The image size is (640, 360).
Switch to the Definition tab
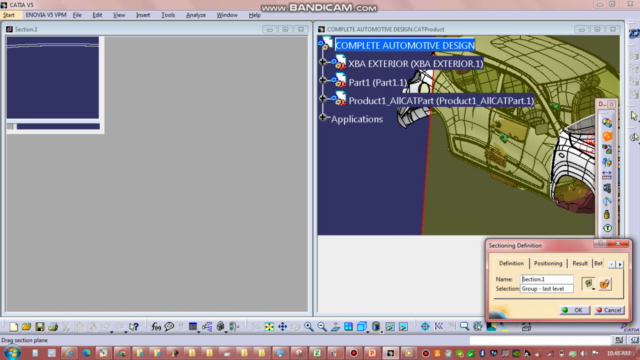pos(511,264)
